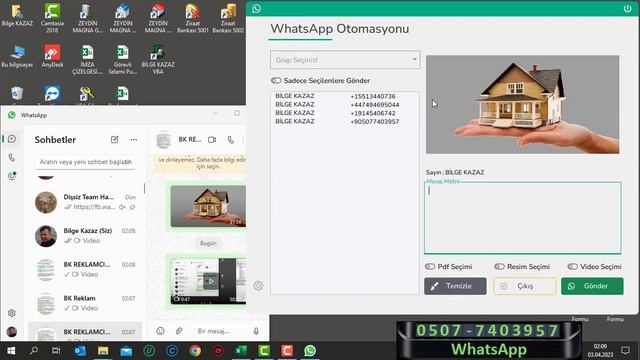Open the house image message in WhatsApp chat

pos(208,206)
